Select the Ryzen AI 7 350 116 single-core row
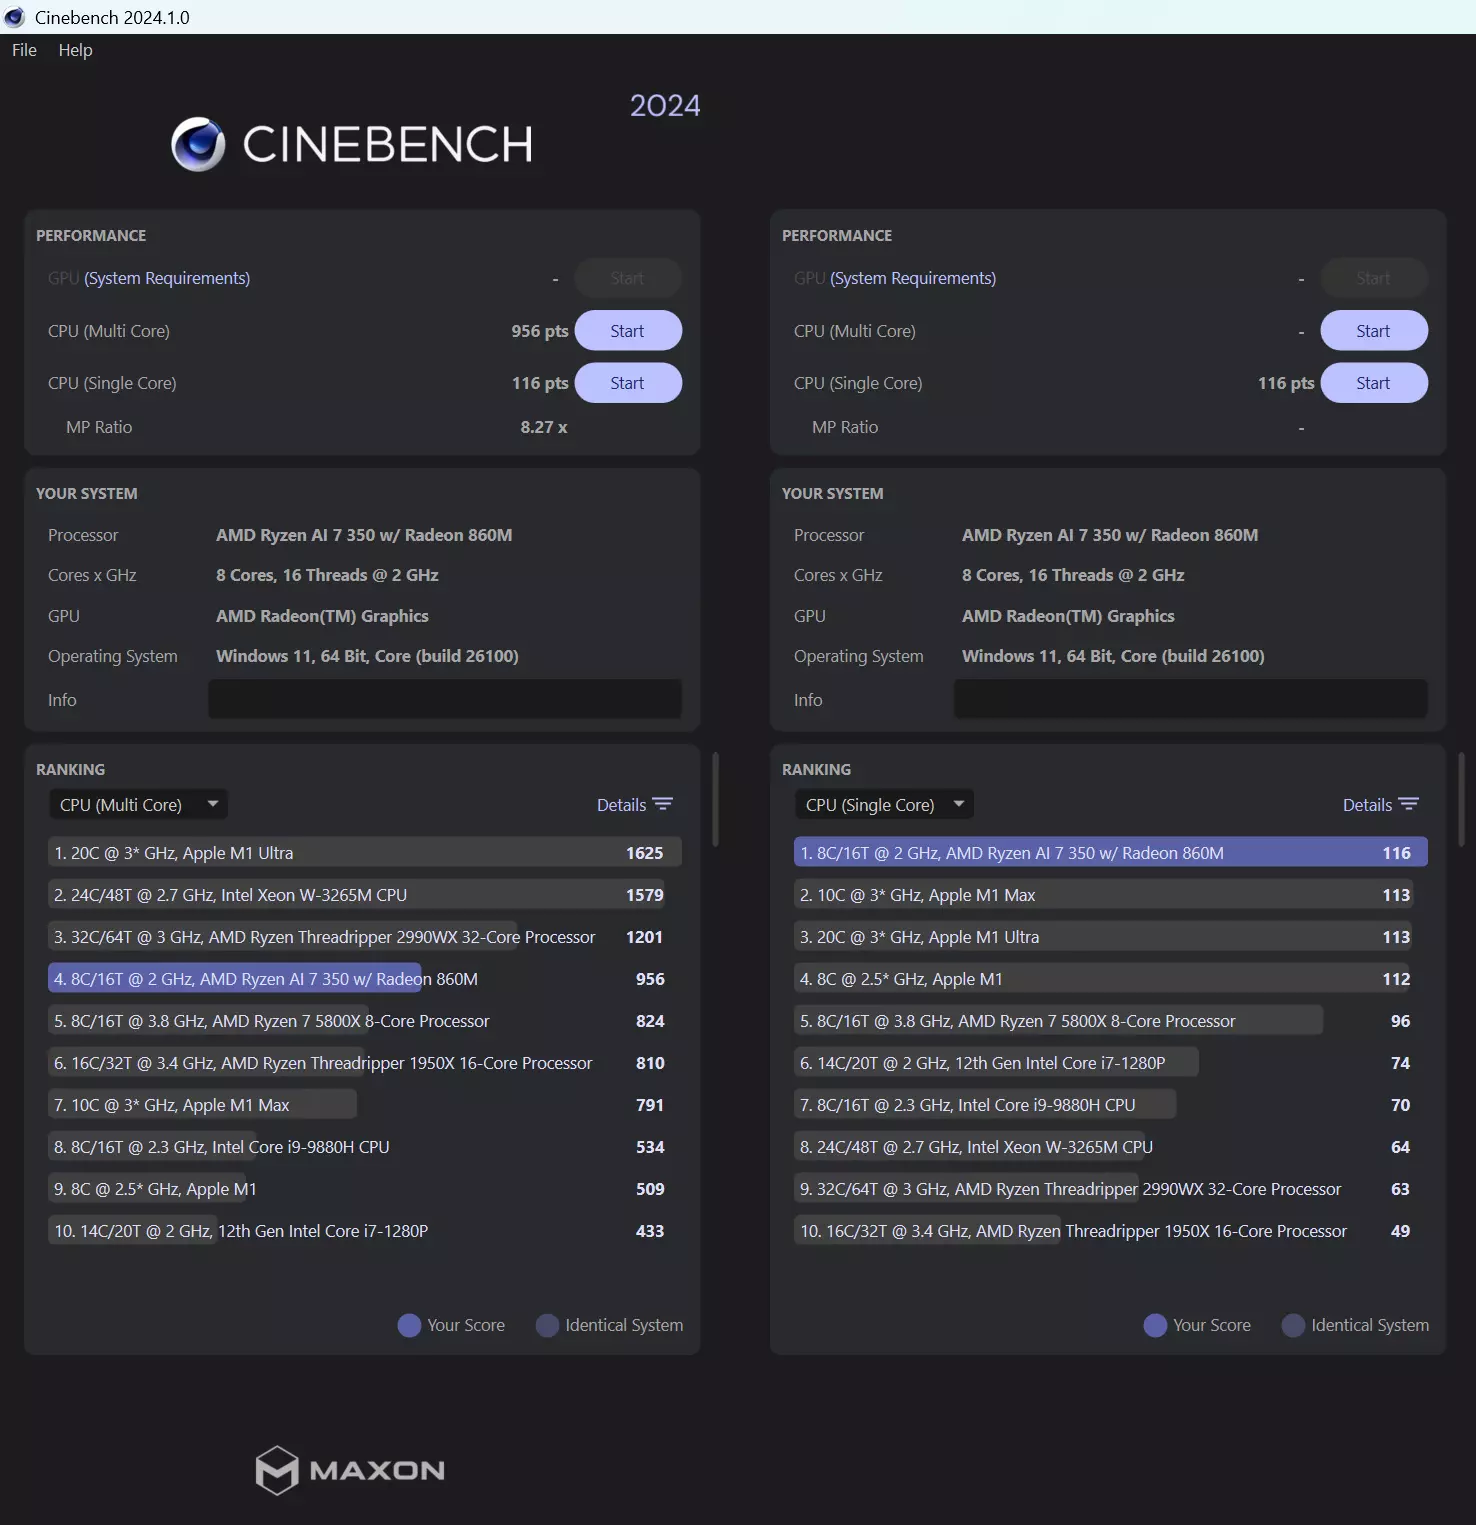This screenshot has height=1525, width=1476. 1111,853
